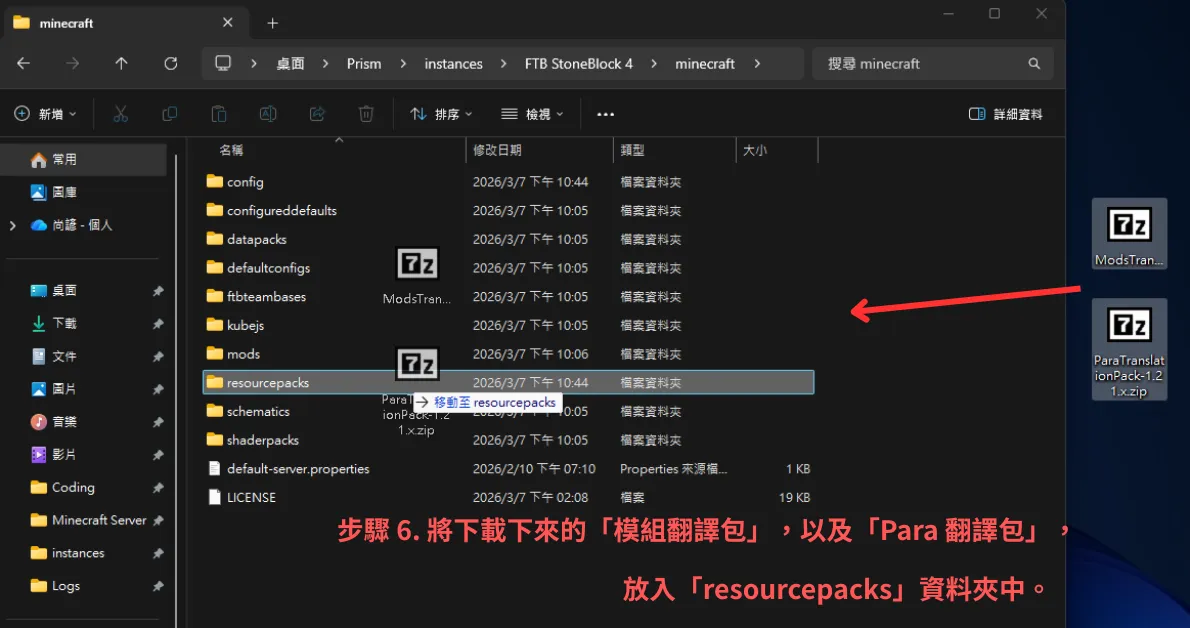Screen dimensions: 1190x628
Task: Open the 排序 (Sort) dropdown
Action: coord(440,113)
